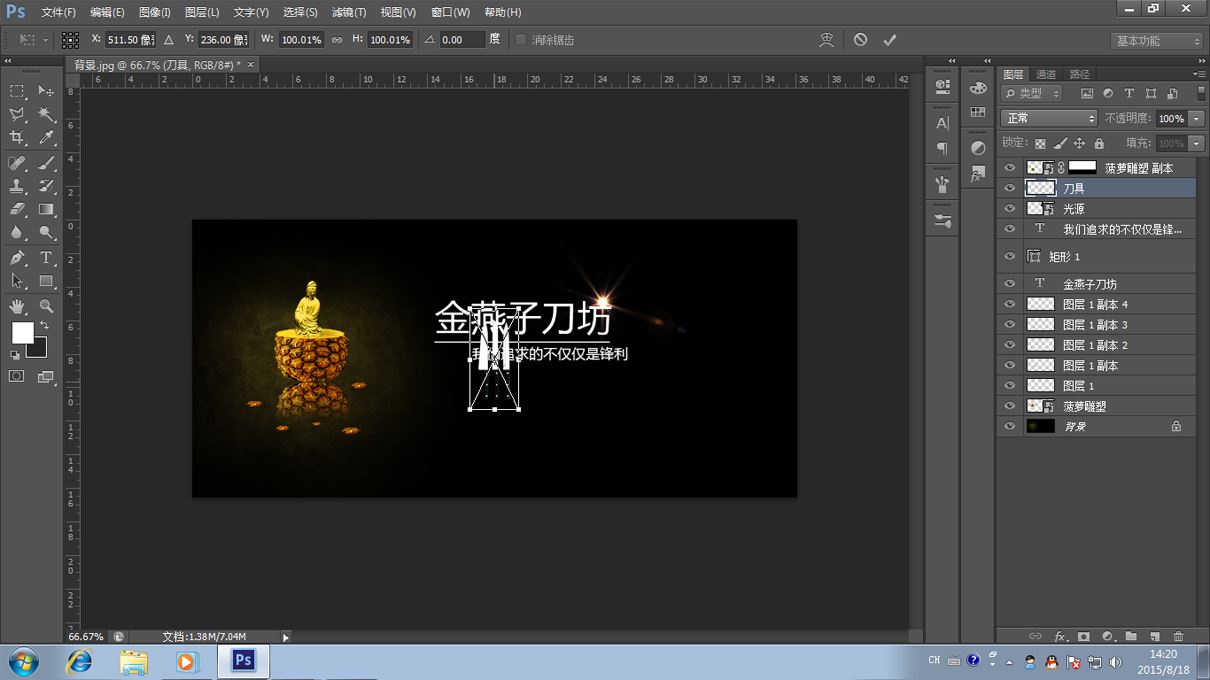This screenshot has height=680, width=1210.
Task: Open the 文件(F) menu
Action: (x=59, y=12)
